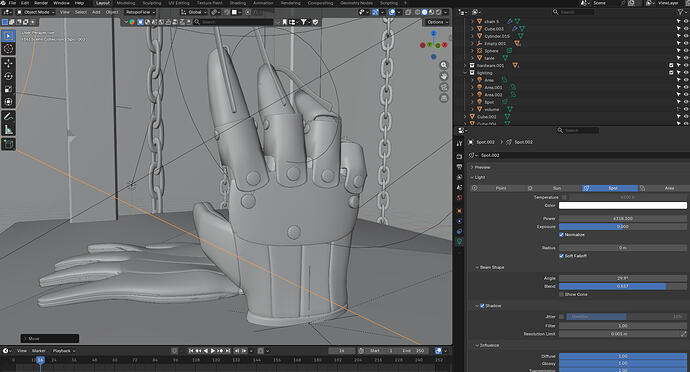
Task: Toggle hardware.001 collection exclude checkbox
Action: click(671, 65)
